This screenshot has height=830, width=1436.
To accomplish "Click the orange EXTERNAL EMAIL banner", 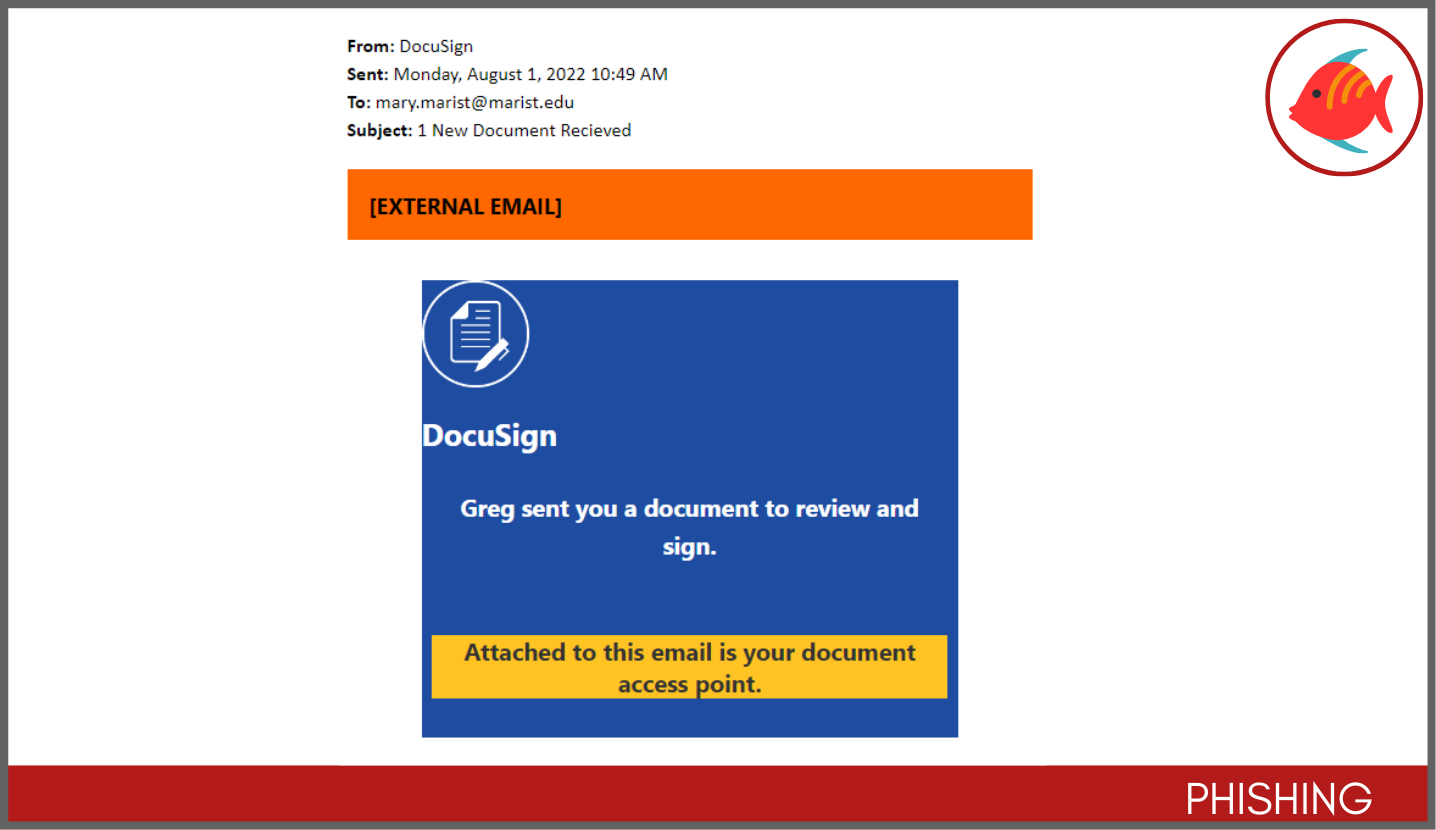I will click(689, 205).
